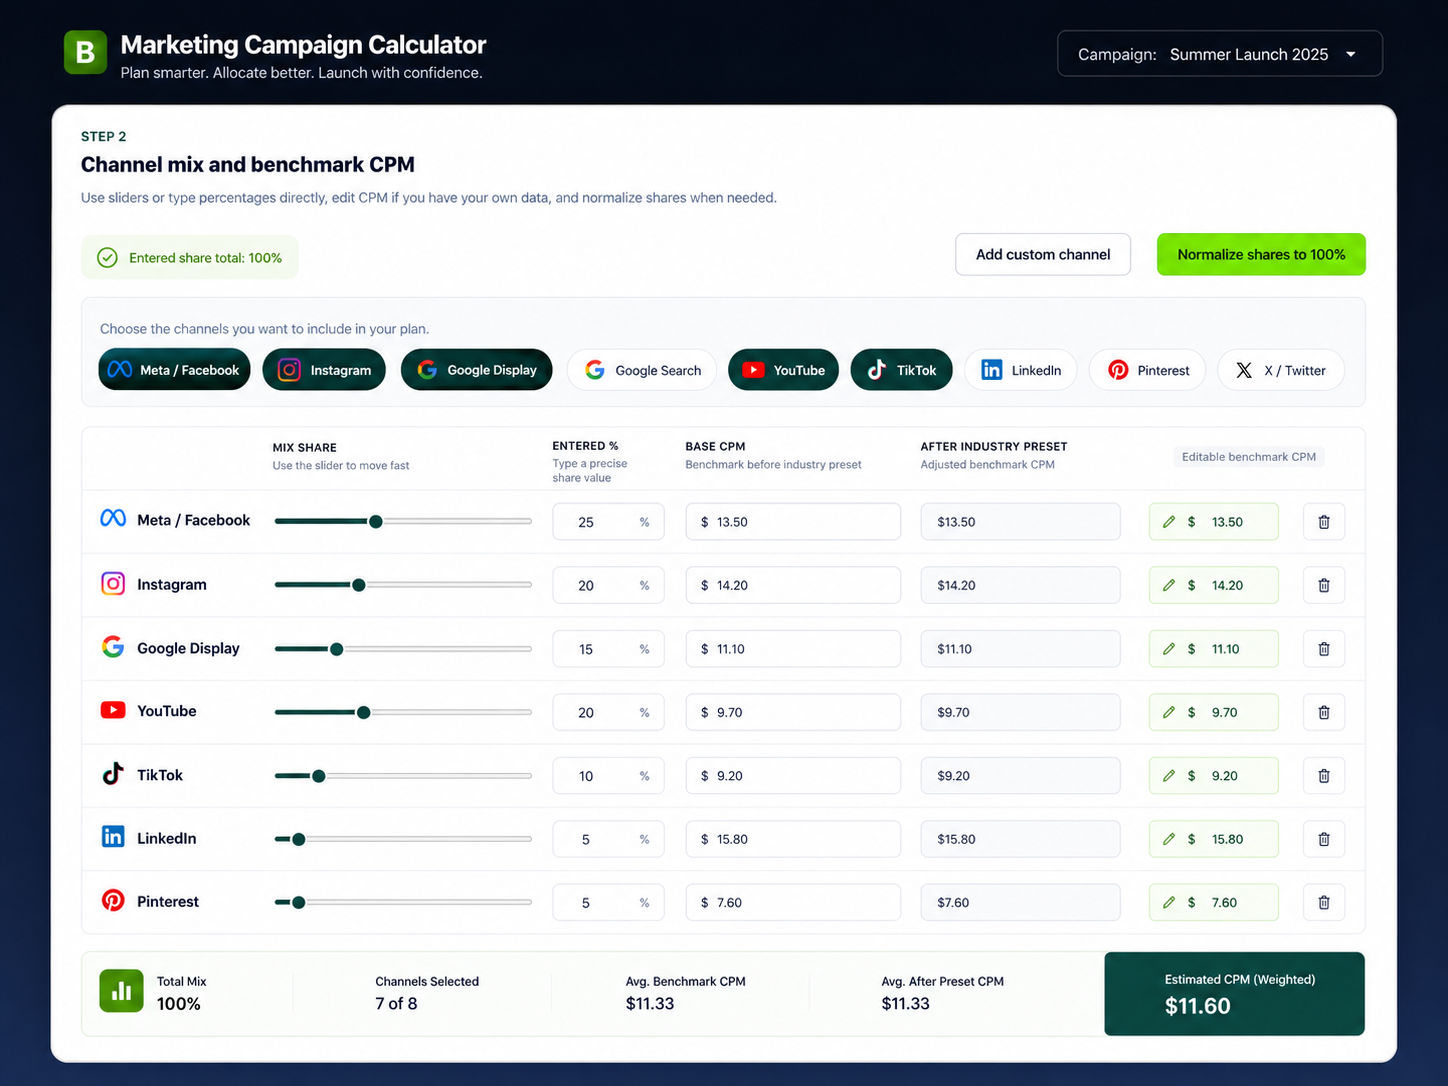Click the Editable benchmark CPM label

pyautogui.click(x=1249, y=457)
